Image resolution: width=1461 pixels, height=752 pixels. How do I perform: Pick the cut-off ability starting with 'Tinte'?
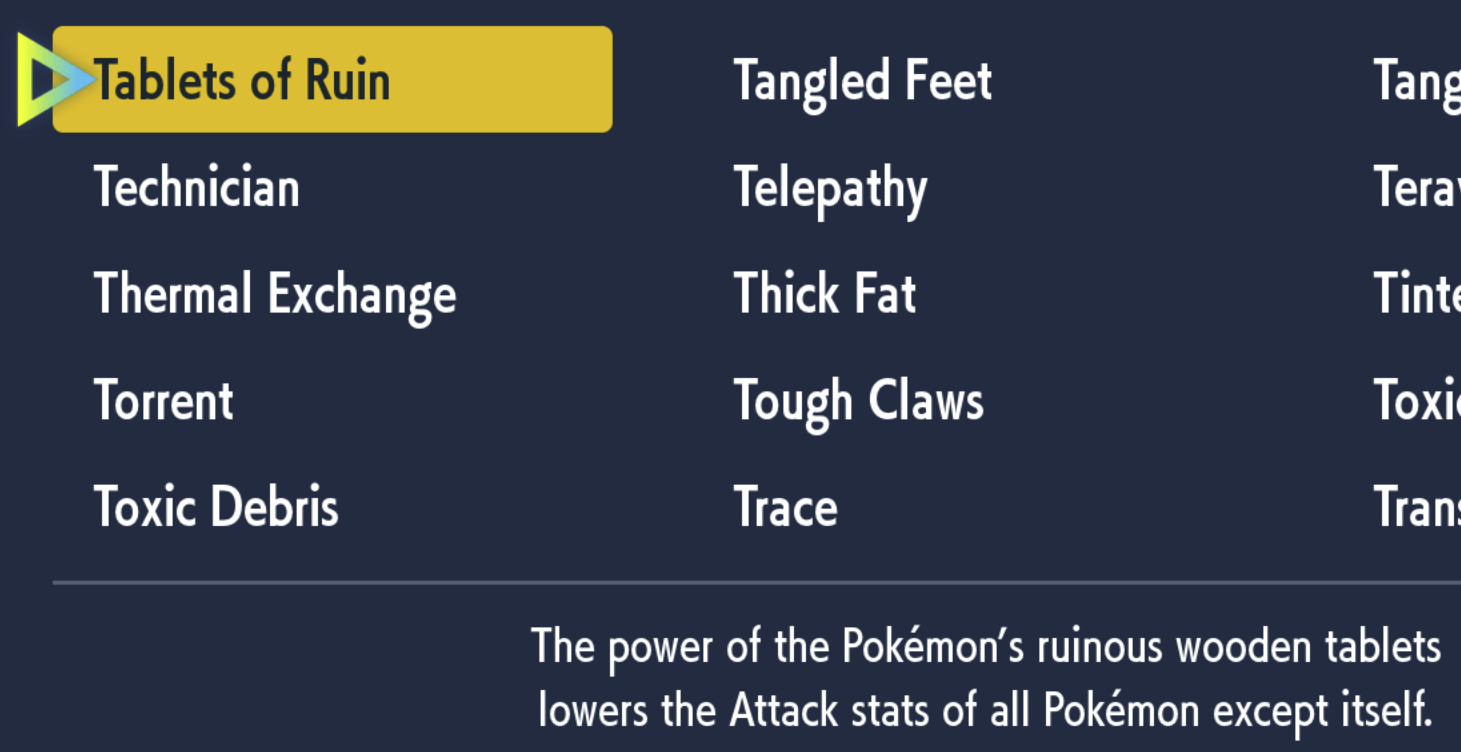(x=1417, y=293)
